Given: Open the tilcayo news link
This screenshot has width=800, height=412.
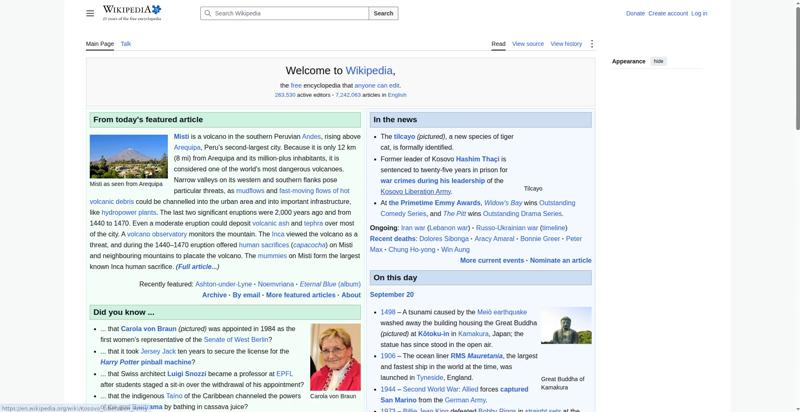Looking at the screenshot, I should click(x=405, y=137).
